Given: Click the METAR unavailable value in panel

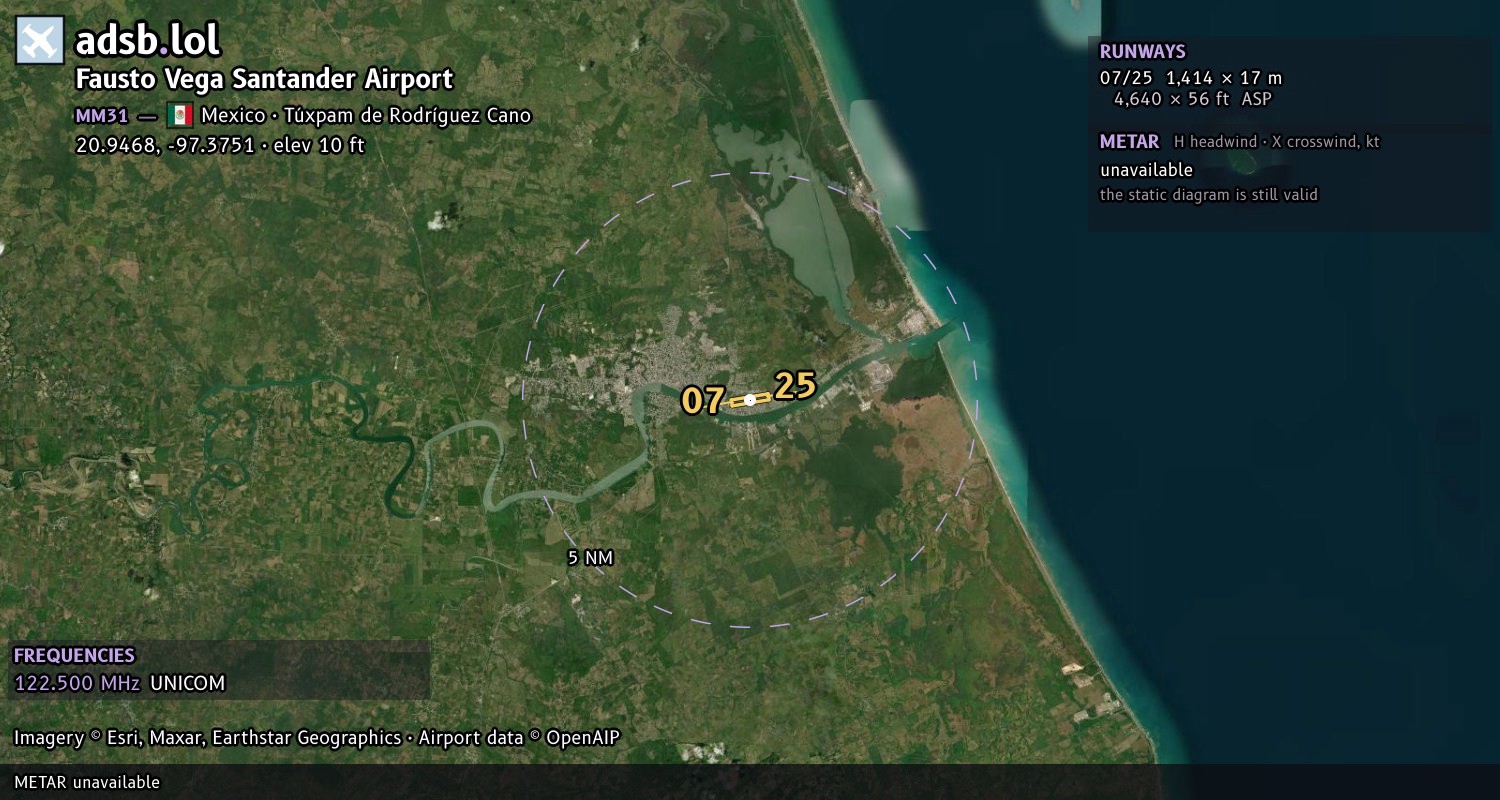Looking at the screenshot, I should [1146, 170].
